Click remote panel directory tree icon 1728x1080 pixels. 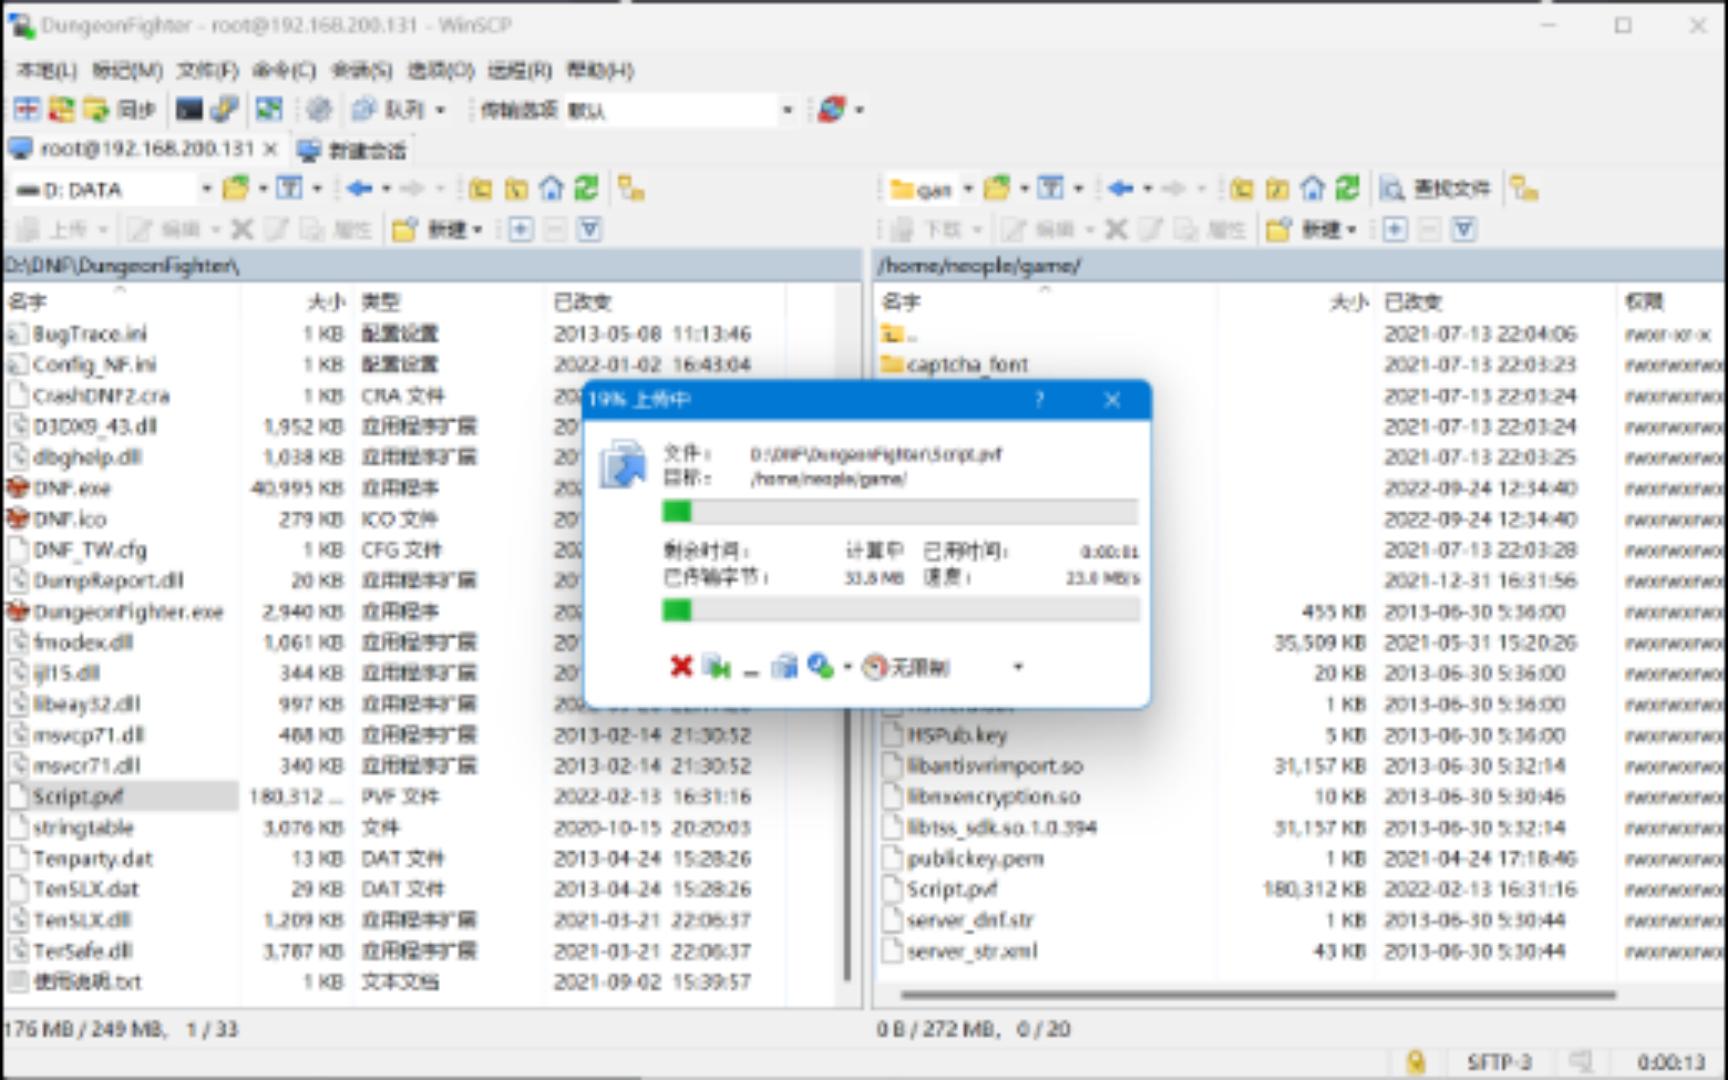tap(1524, 189)
